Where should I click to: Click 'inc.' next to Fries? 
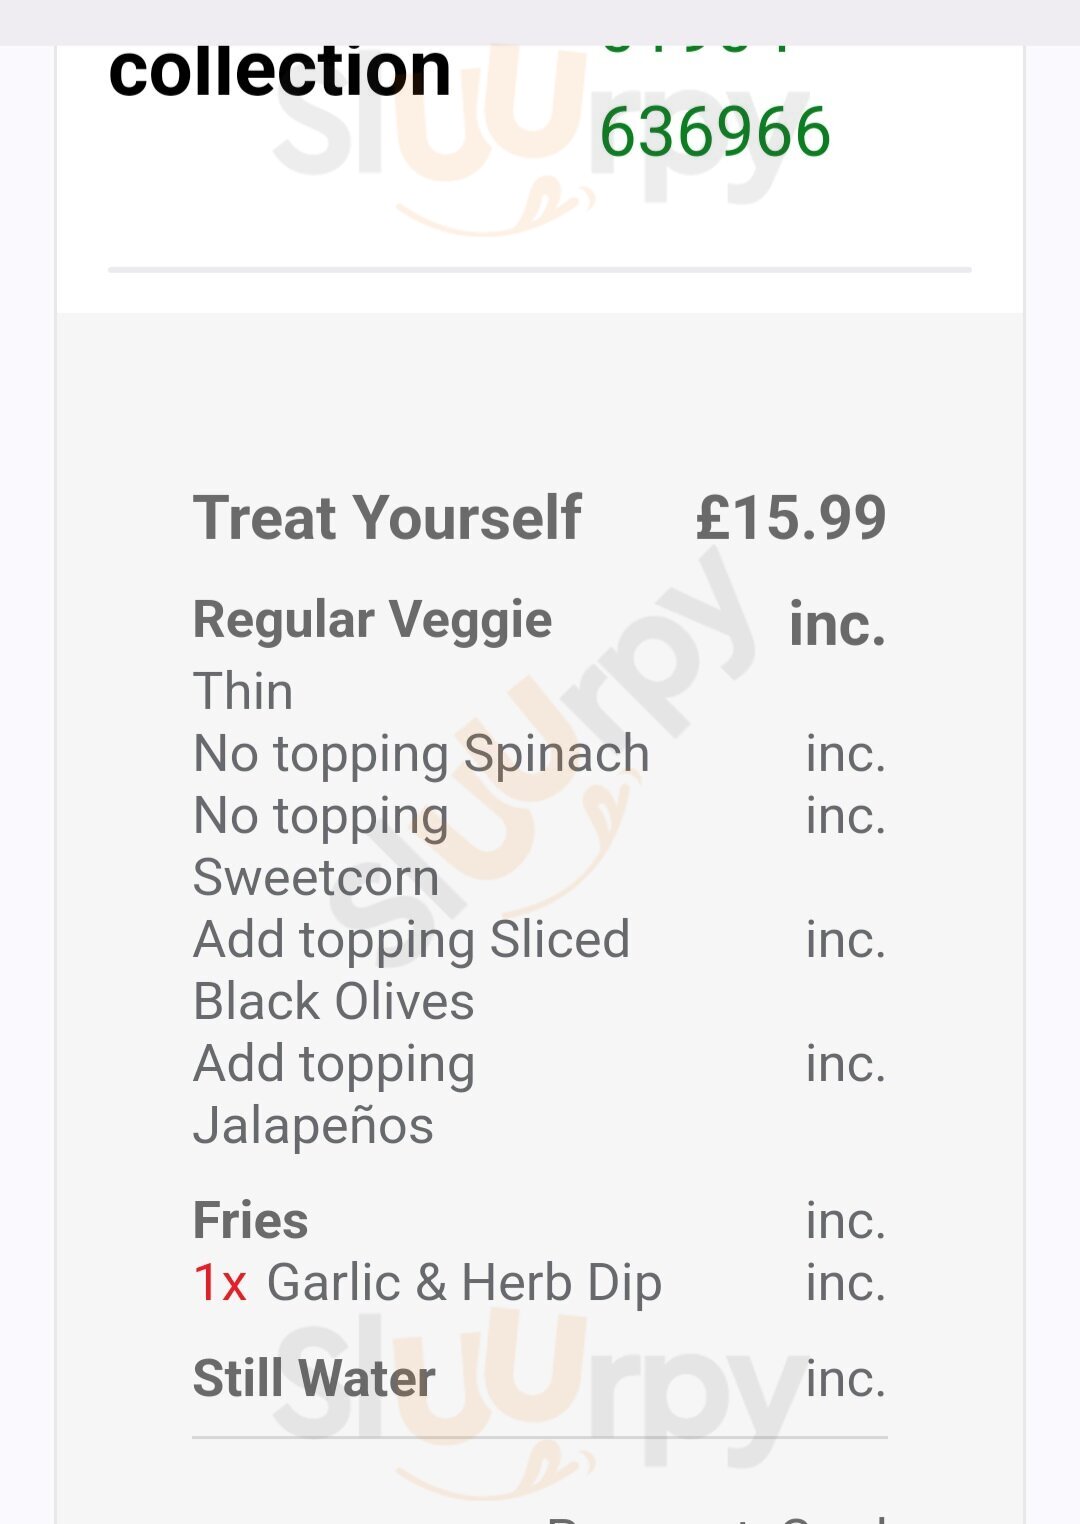point(845,1220)
